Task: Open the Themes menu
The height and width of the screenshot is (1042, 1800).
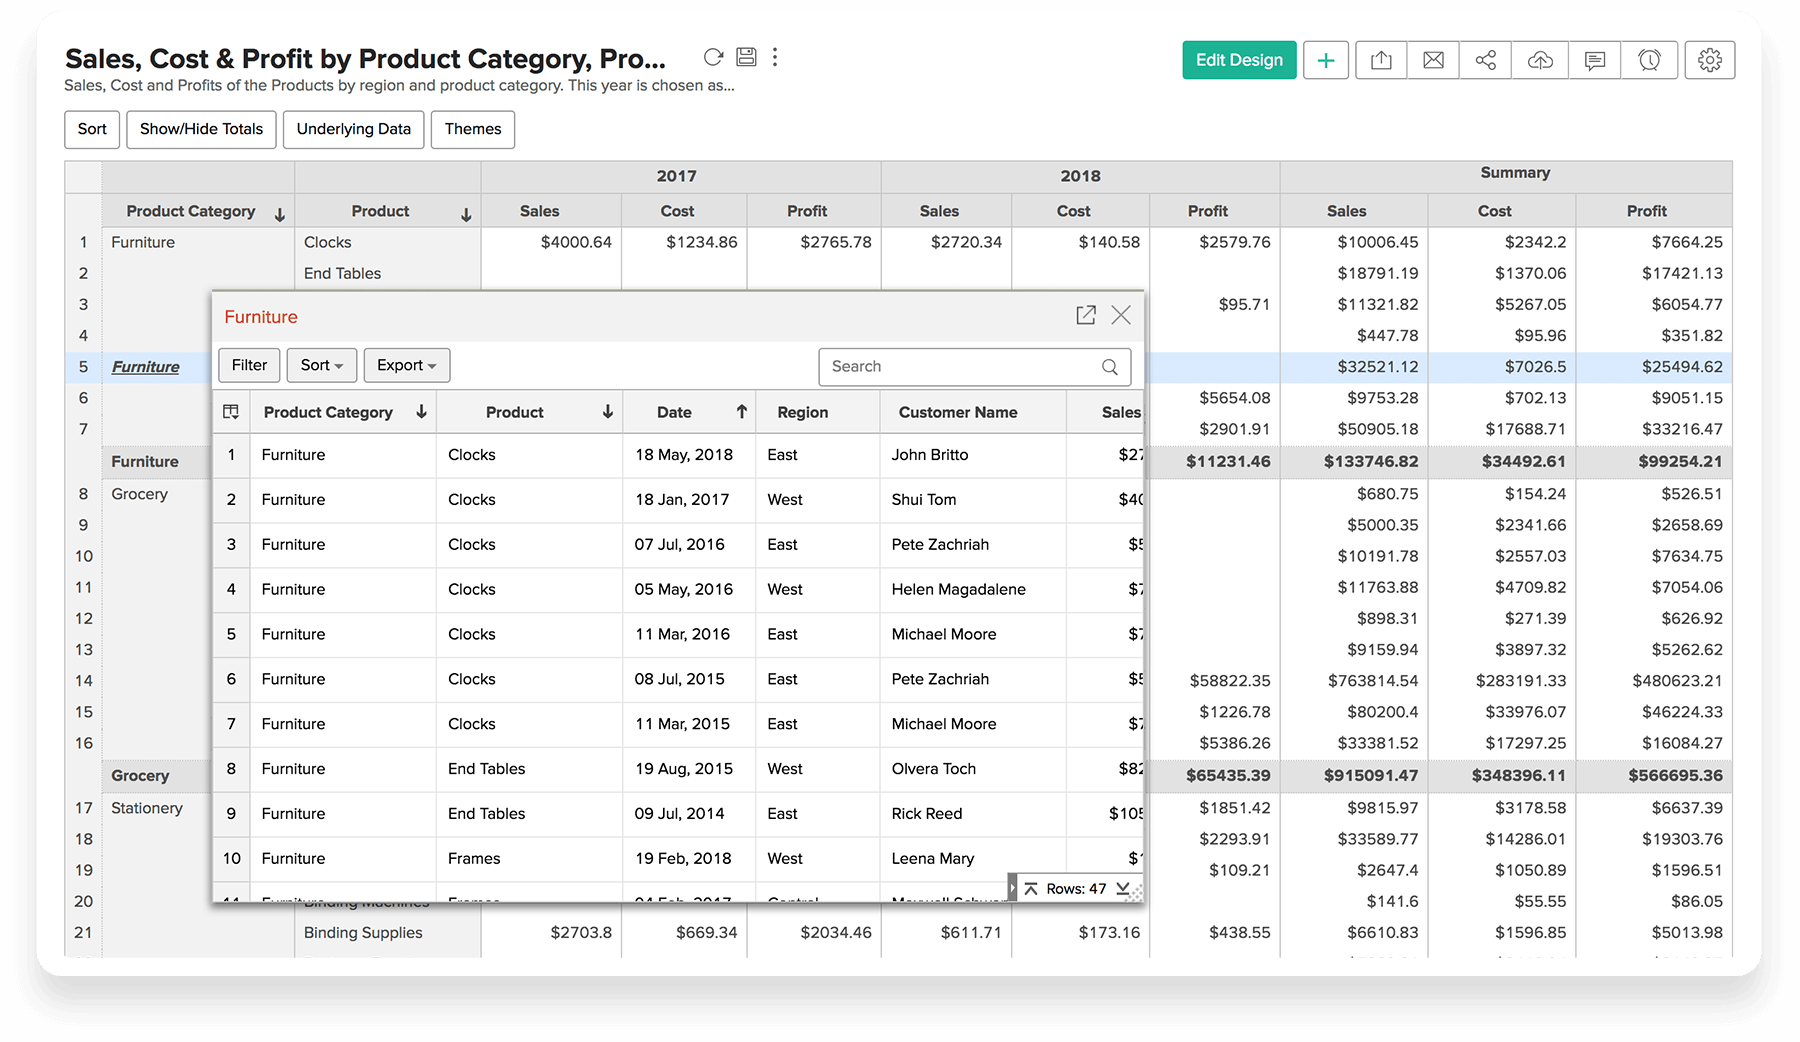Action: (473, 129)
